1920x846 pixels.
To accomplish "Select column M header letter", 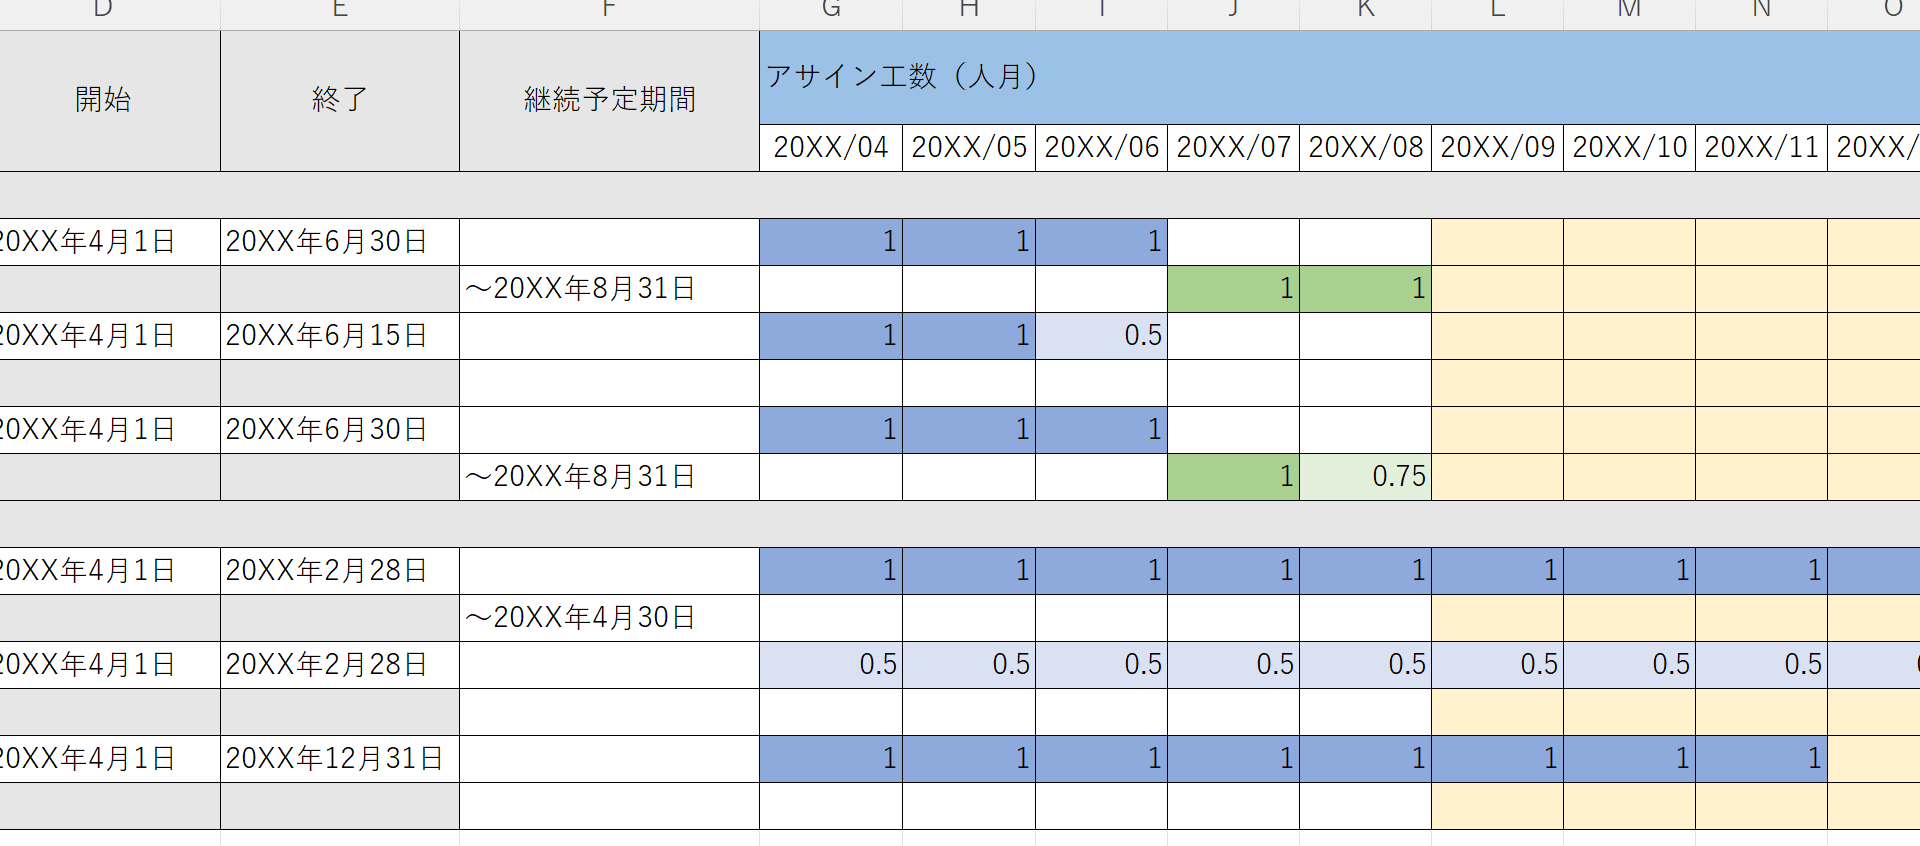I will coord(1629,10).
